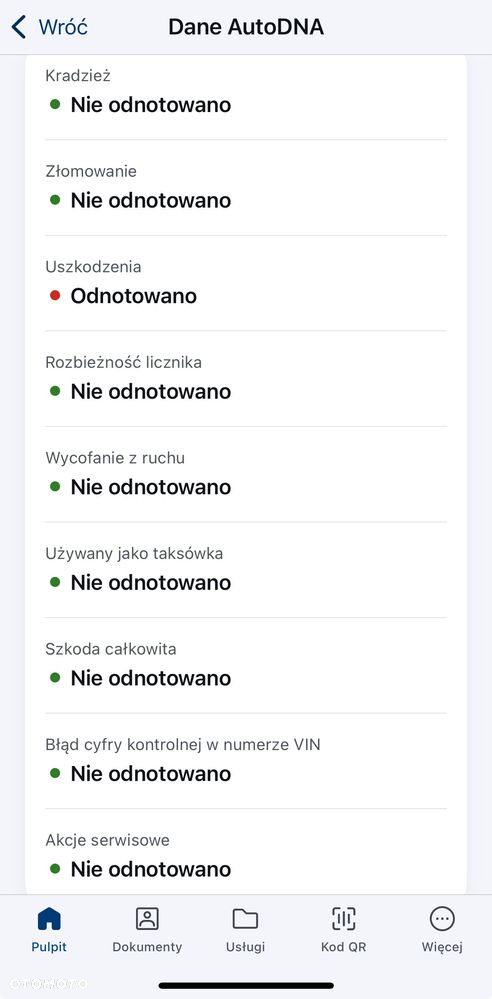Select the Złomowanie row
The width and height of the screenshot is (492, 999).
tap(246, 188)
